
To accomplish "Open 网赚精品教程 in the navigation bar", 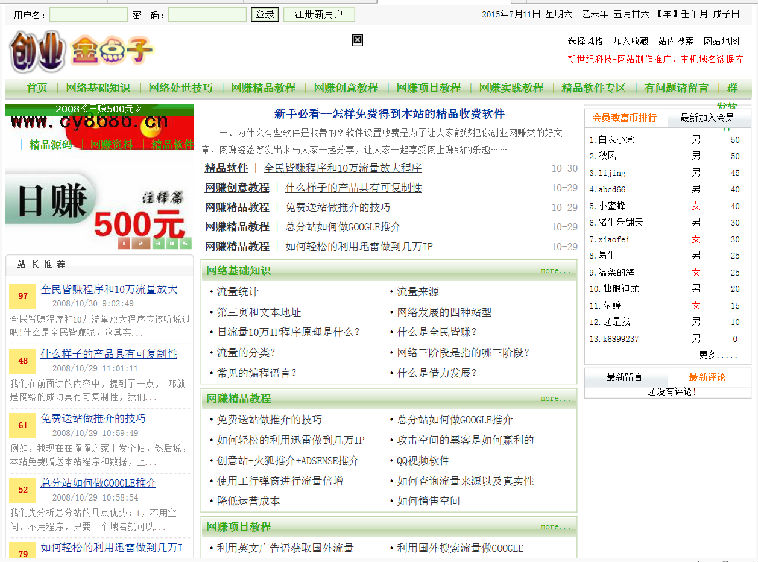I will click(263, 88).
